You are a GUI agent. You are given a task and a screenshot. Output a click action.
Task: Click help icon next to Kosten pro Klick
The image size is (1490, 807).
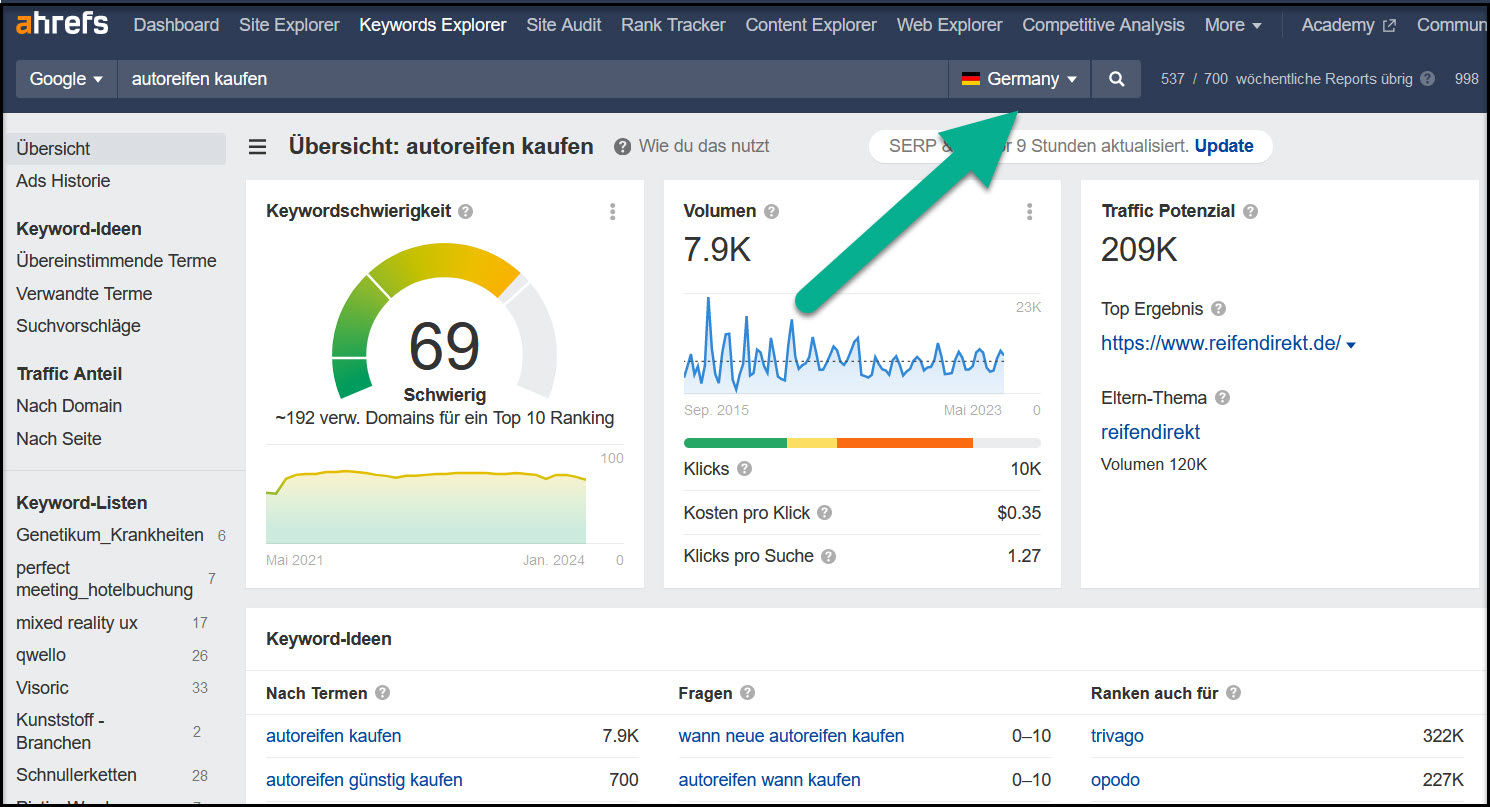[824, 513]
